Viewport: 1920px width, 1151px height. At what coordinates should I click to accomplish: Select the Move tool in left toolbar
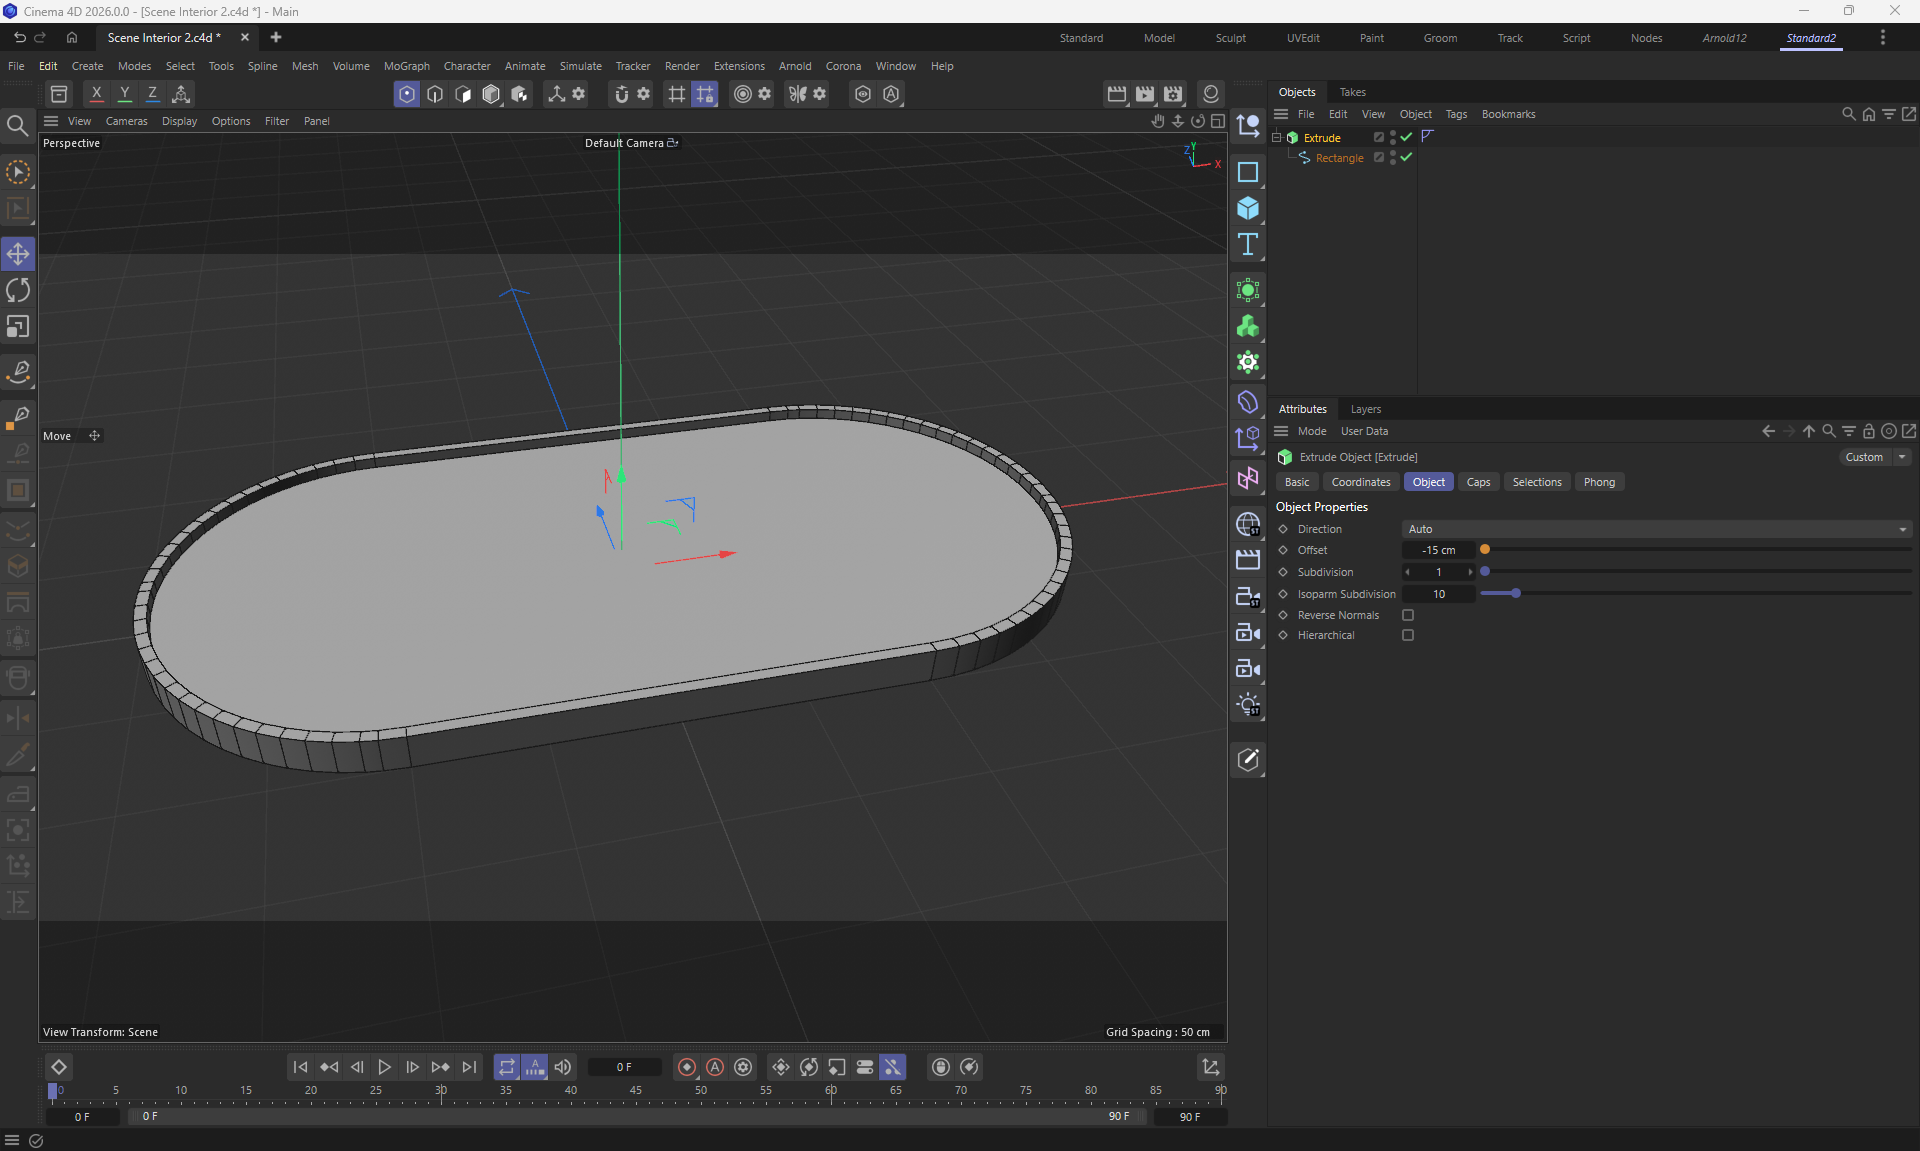pyautogui.click(x=18, y=254)
